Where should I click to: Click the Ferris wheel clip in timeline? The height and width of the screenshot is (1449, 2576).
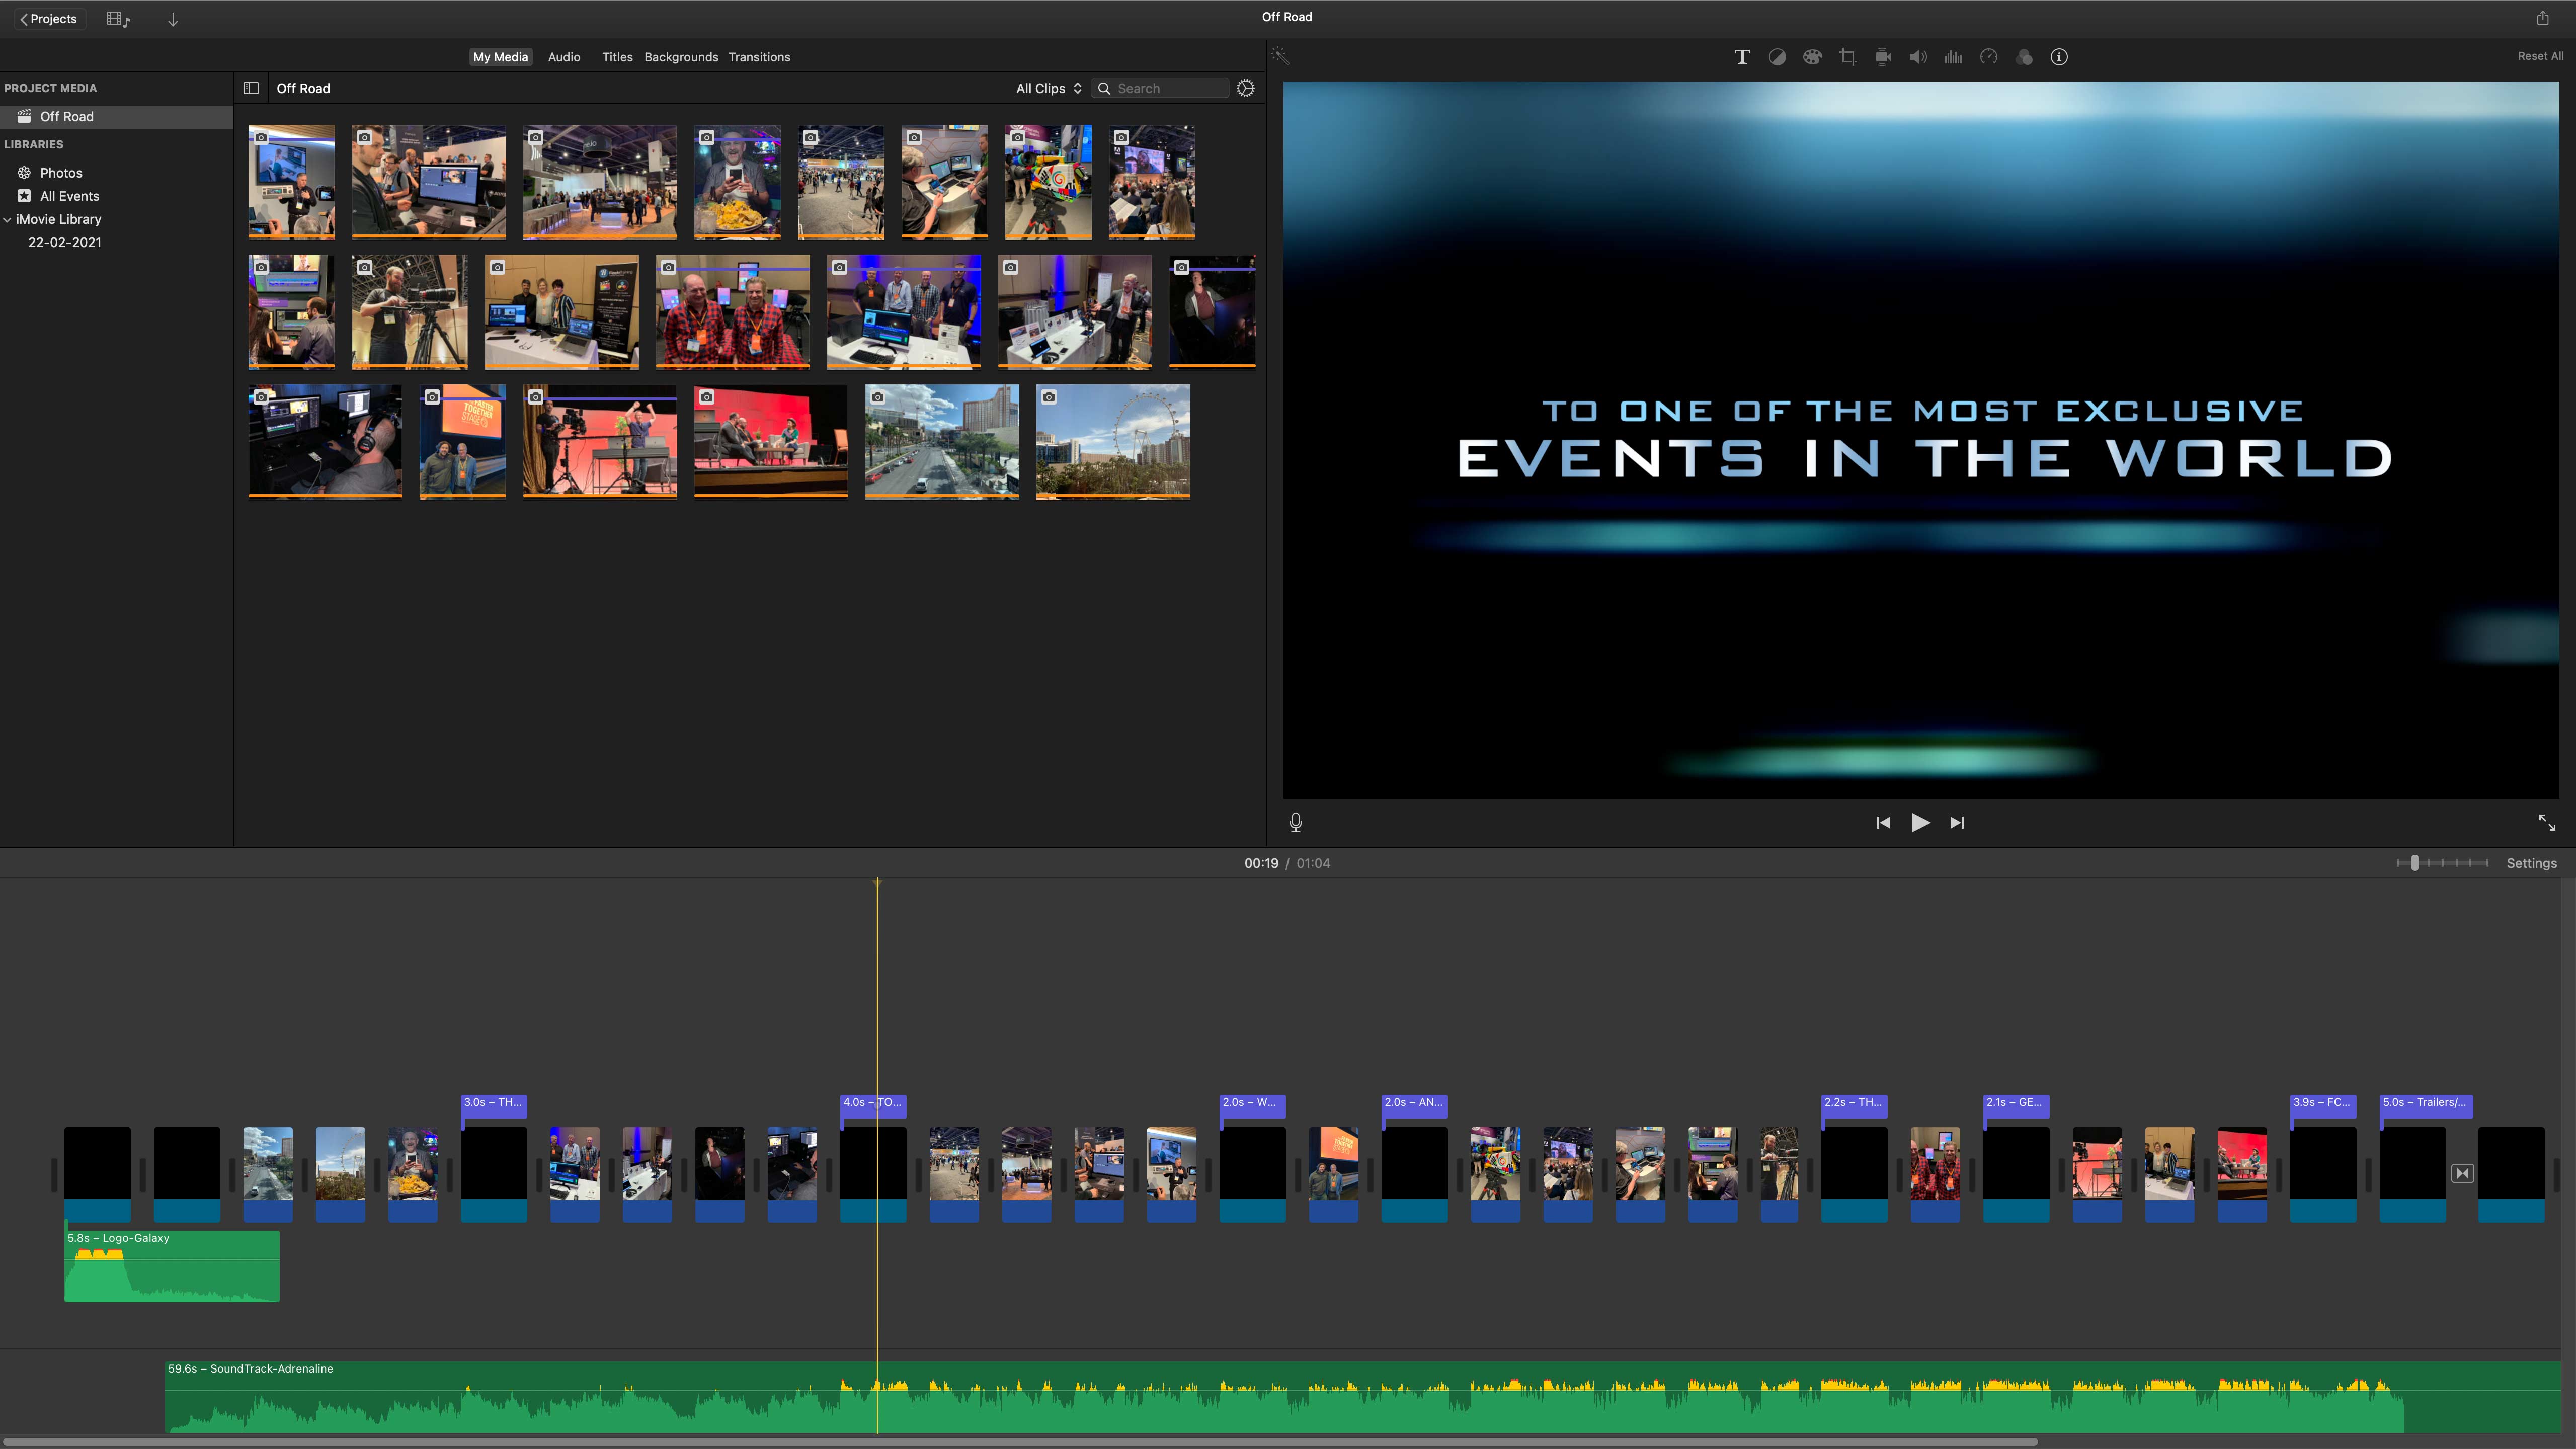[x=340, y=1174]
